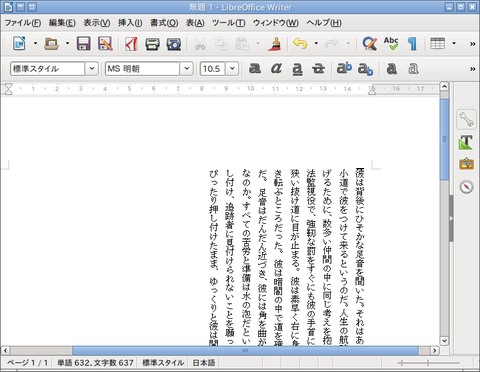The image size is (480, 372).
Task: Click the Print icon
Action: pyautogui.click(x=152, y=43)
